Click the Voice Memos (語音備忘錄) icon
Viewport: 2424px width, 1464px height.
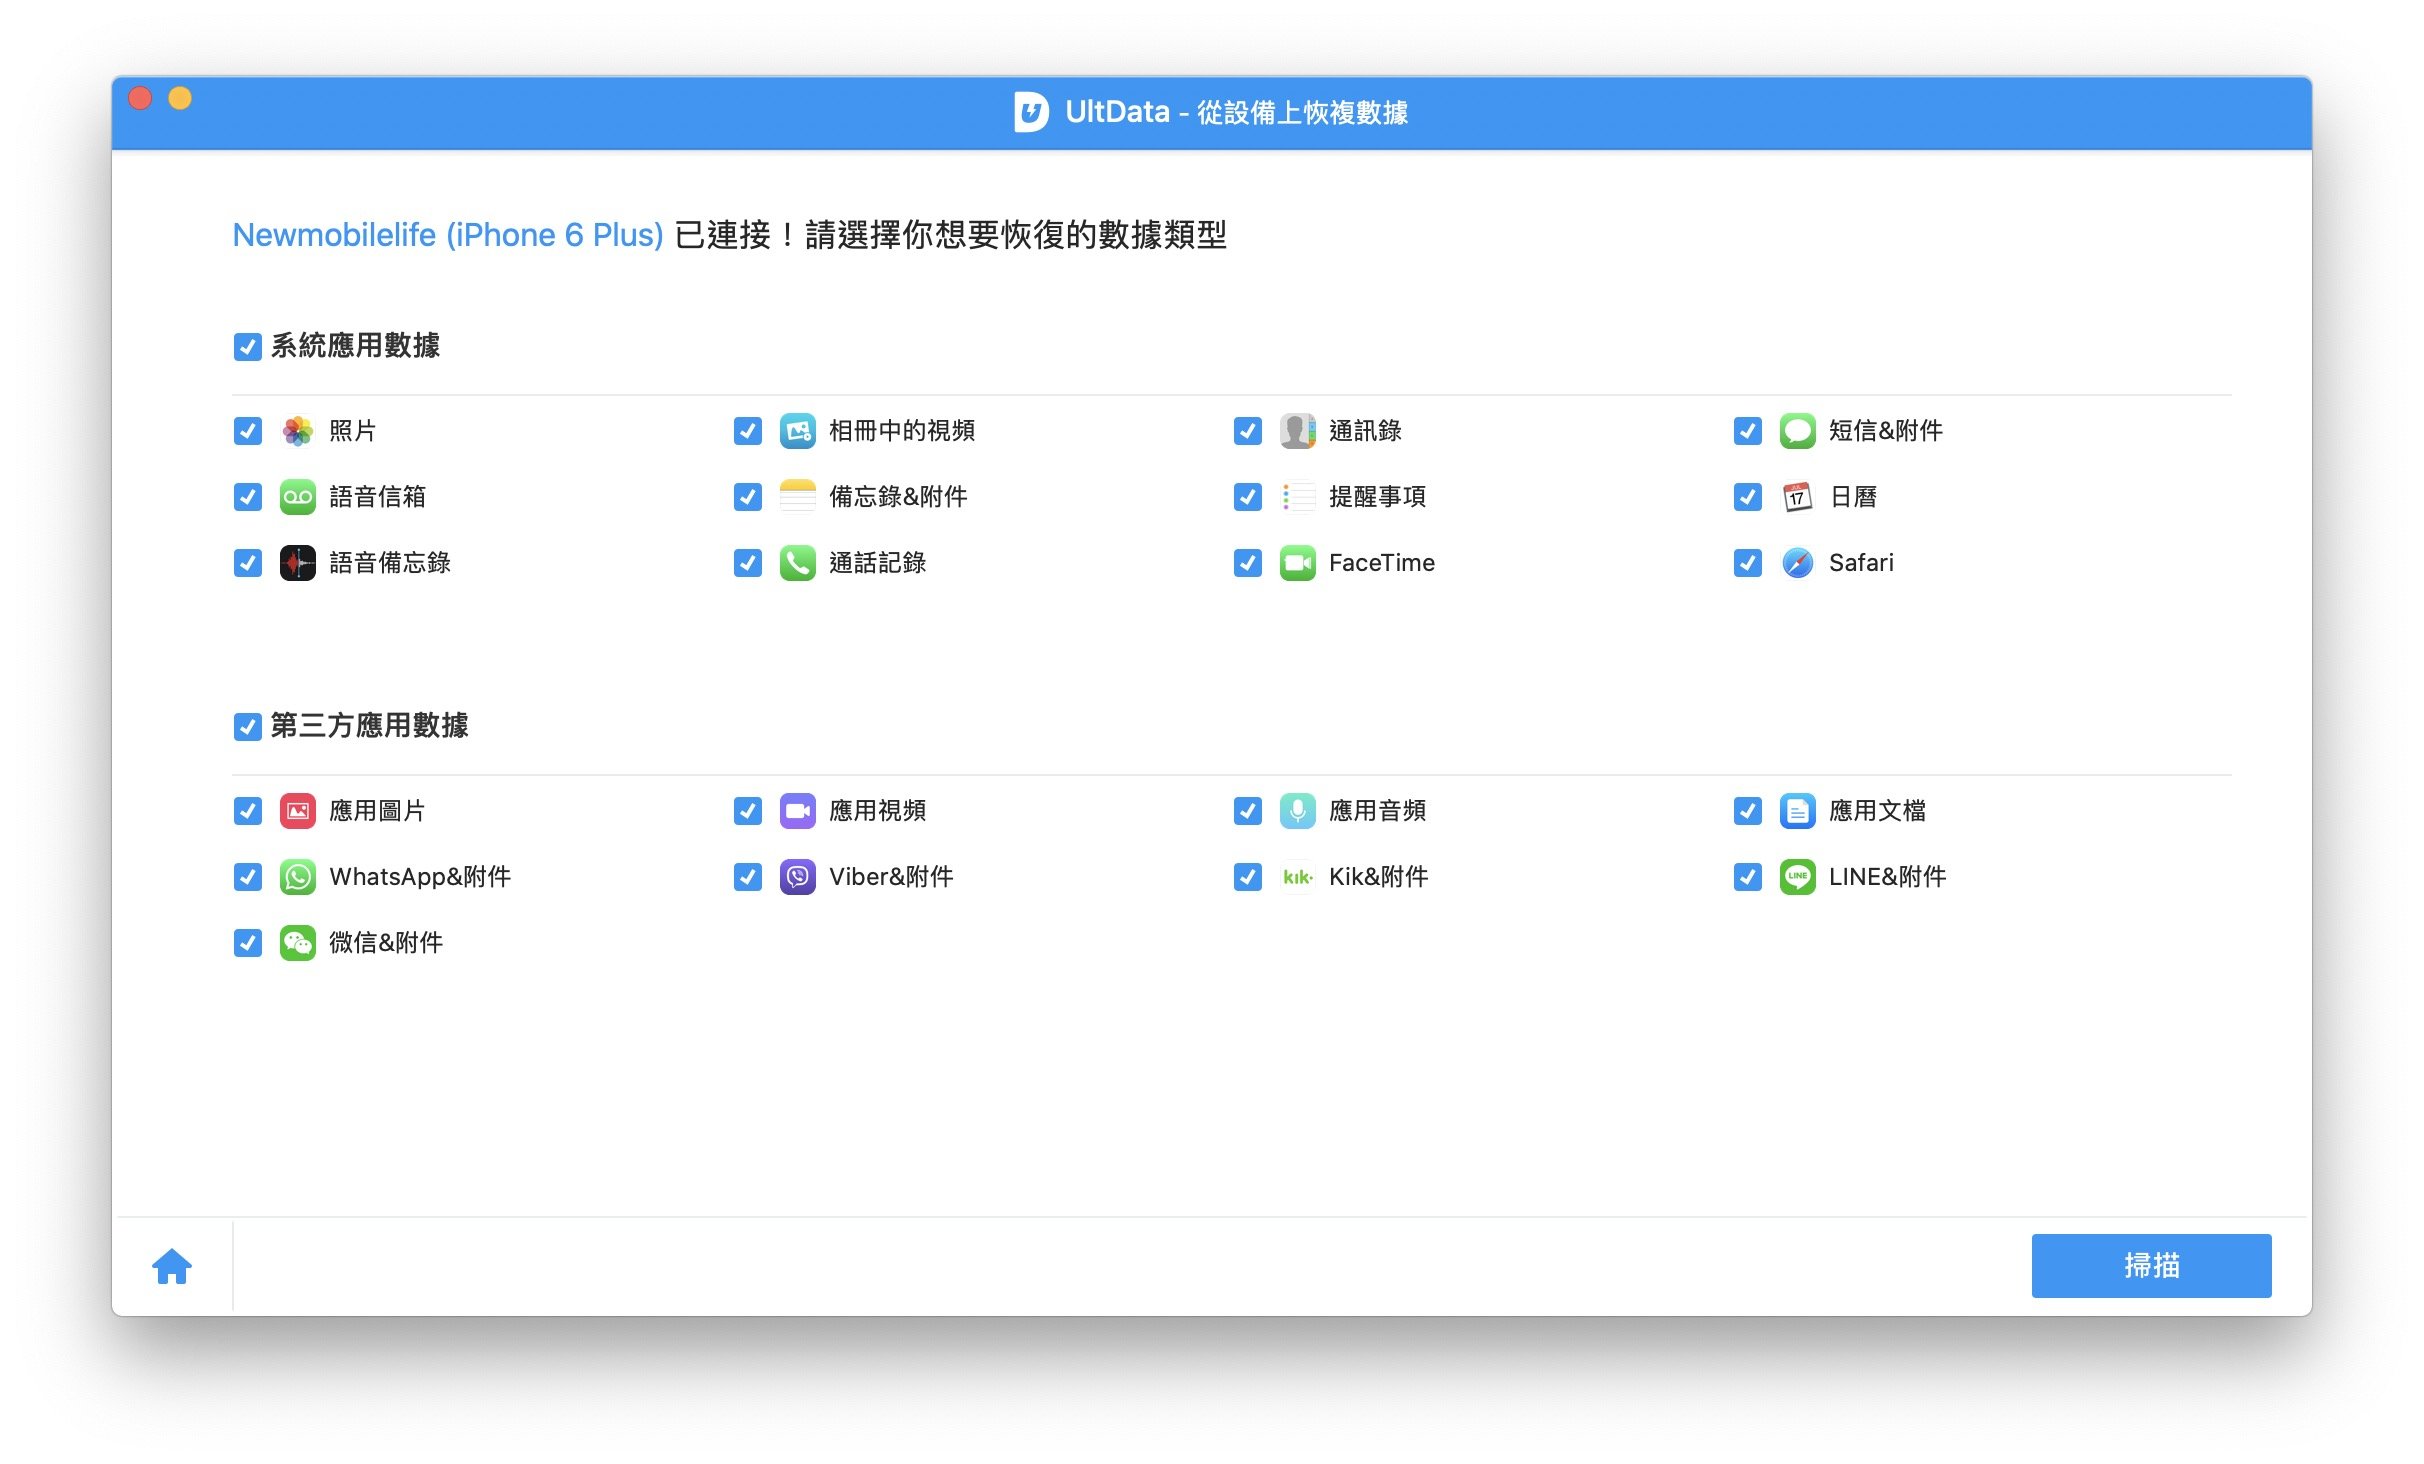[x=297, y=563]
